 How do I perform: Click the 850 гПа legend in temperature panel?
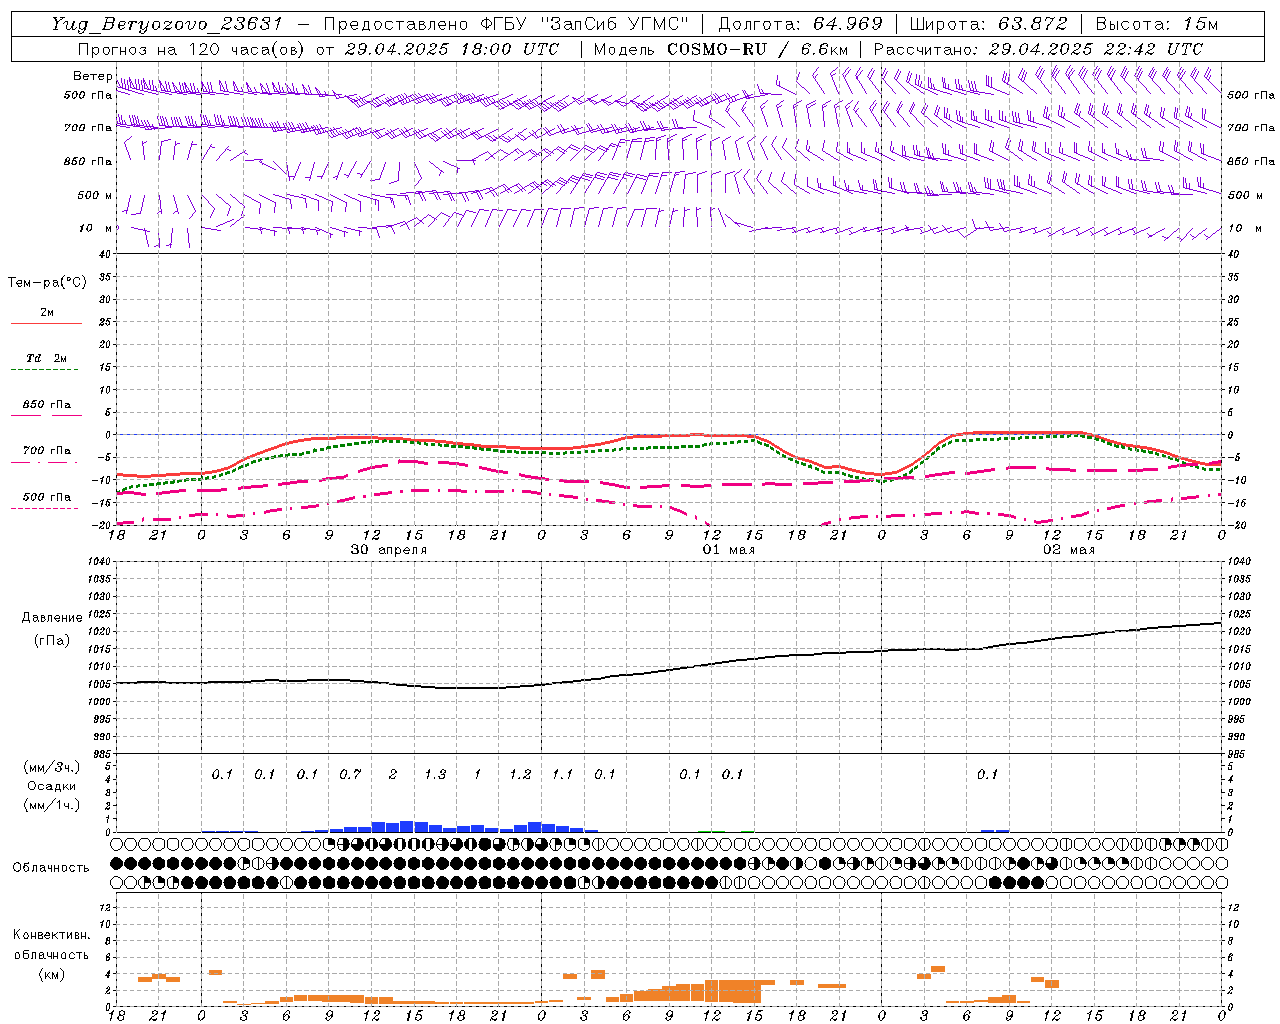(46, 405)
